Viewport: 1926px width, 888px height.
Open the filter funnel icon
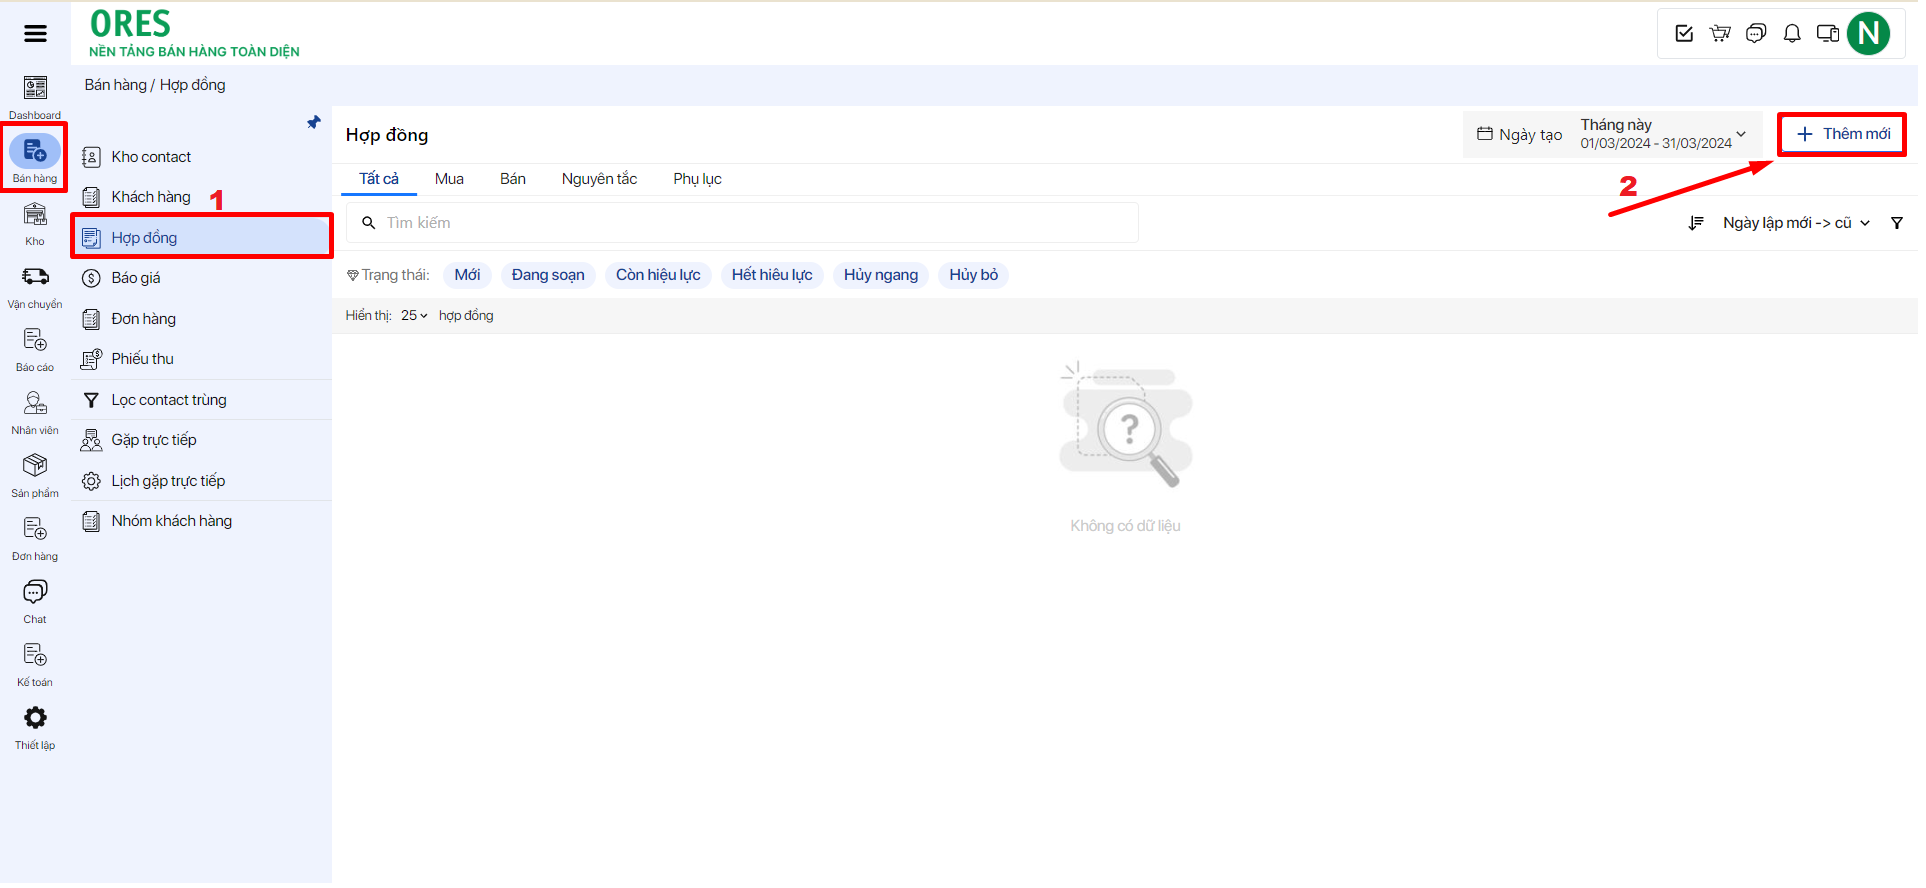pos(1896,223)
